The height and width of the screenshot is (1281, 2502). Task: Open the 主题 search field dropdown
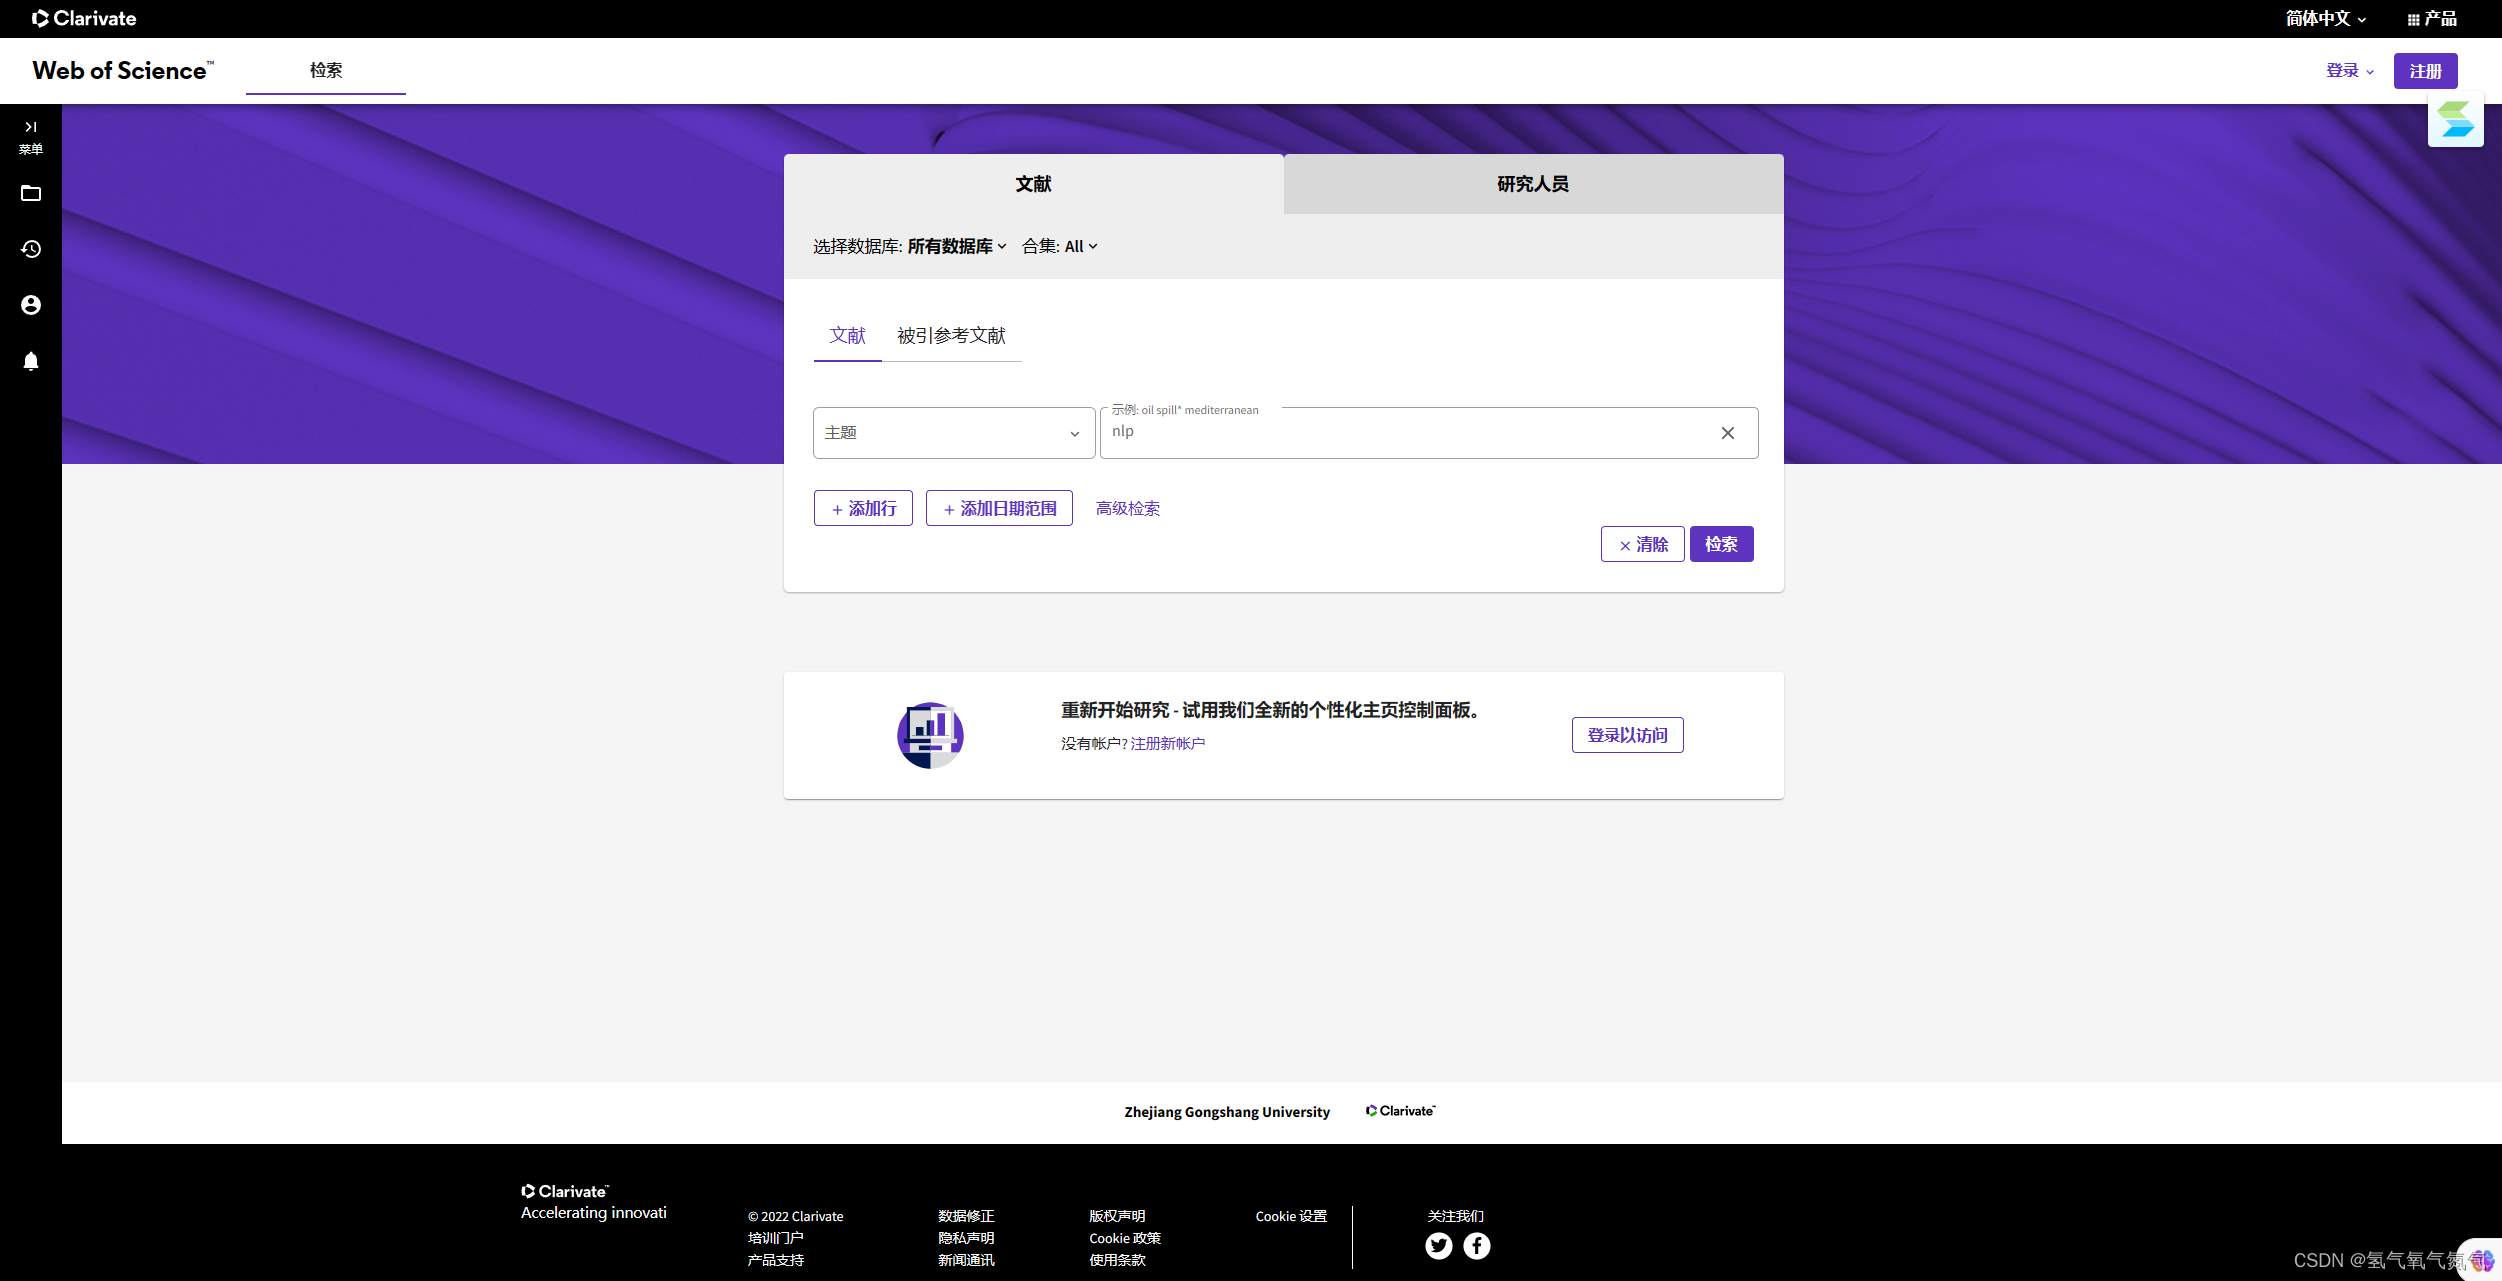pyautogui.click(x=953, y=433)
